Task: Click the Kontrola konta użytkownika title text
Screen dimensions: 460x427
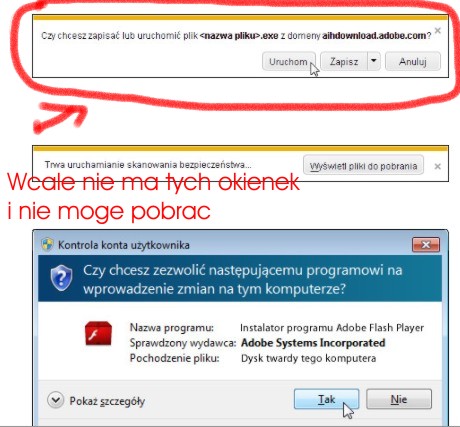Action: pyautogui.click(x=124, y=245)
